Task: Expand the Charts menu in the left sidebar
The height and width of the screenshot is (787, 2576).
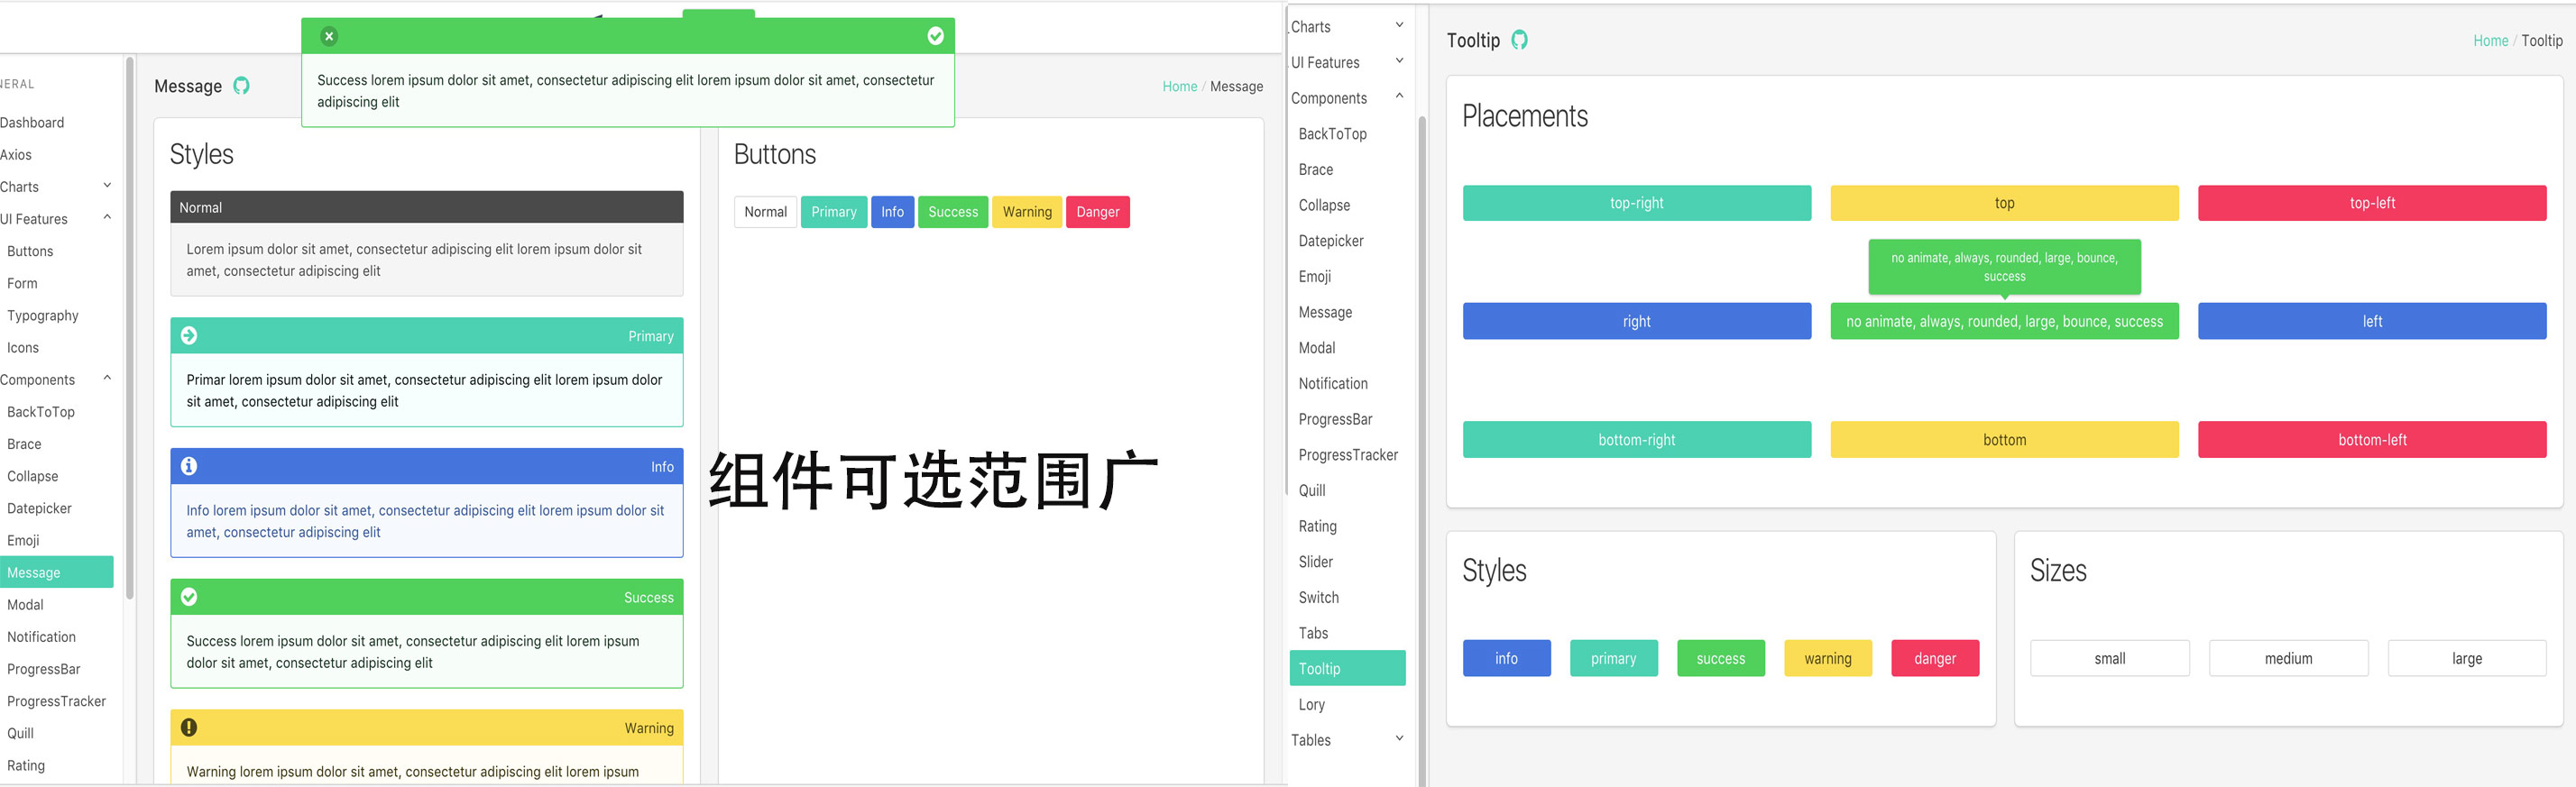Action: click(107, 186)
